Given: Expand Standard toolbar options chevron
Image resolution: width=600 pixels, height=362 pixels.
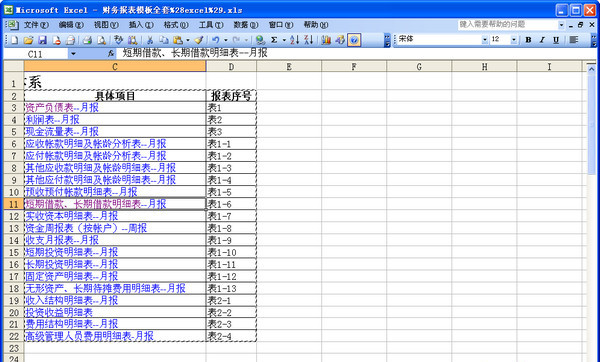Looking at the screenshot, I should 387,40.
